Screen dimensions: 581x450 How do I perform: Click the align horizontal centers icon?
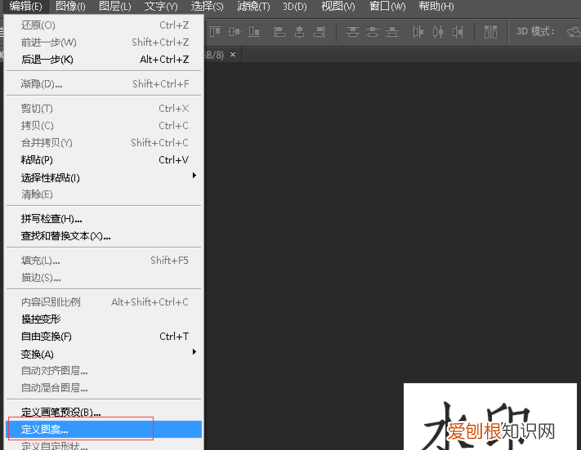[299, 32]
